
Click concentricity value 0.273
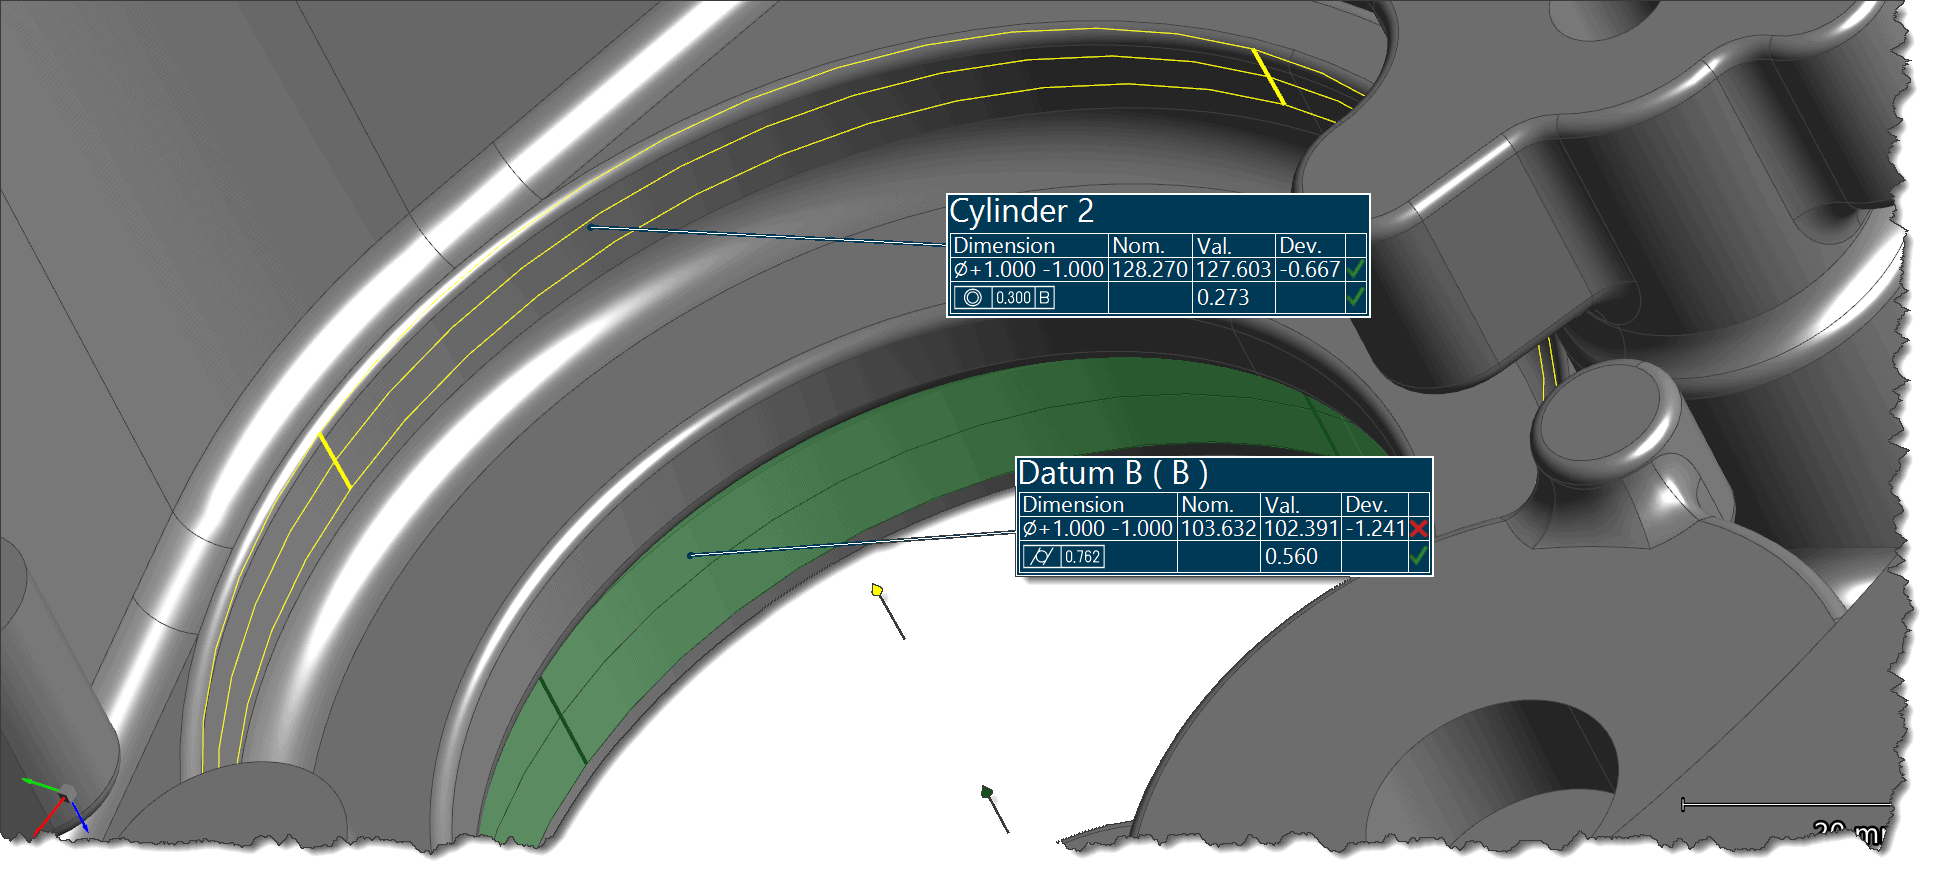click(x=1222, y=298)
